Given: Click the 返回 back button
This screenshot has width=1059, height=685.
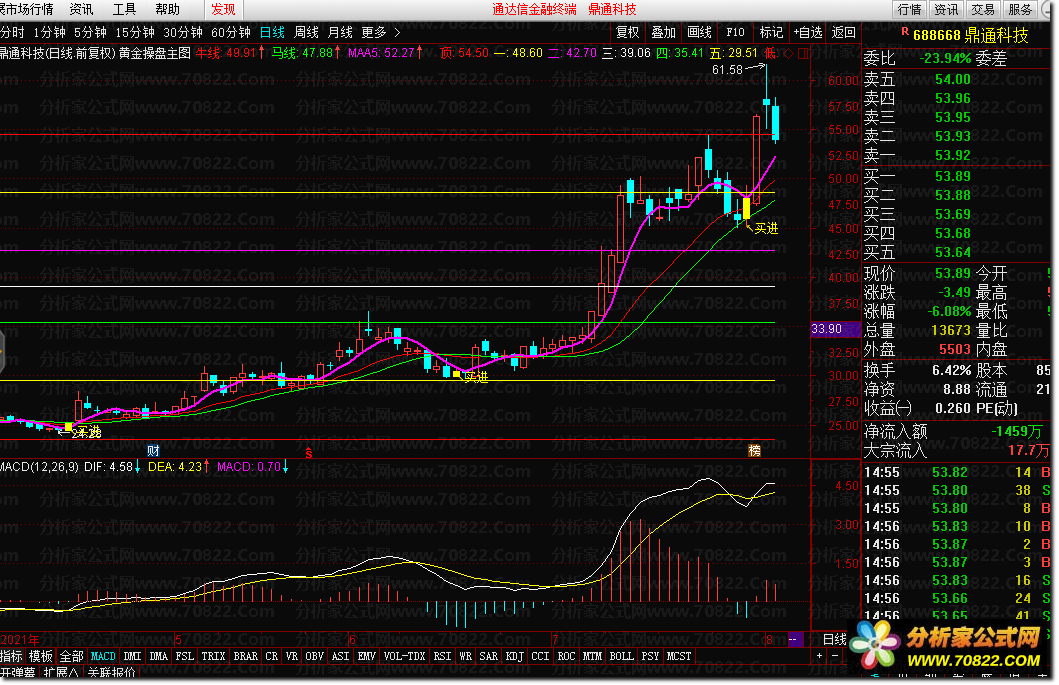Looking at the screenshot, I should pos(844,32).
